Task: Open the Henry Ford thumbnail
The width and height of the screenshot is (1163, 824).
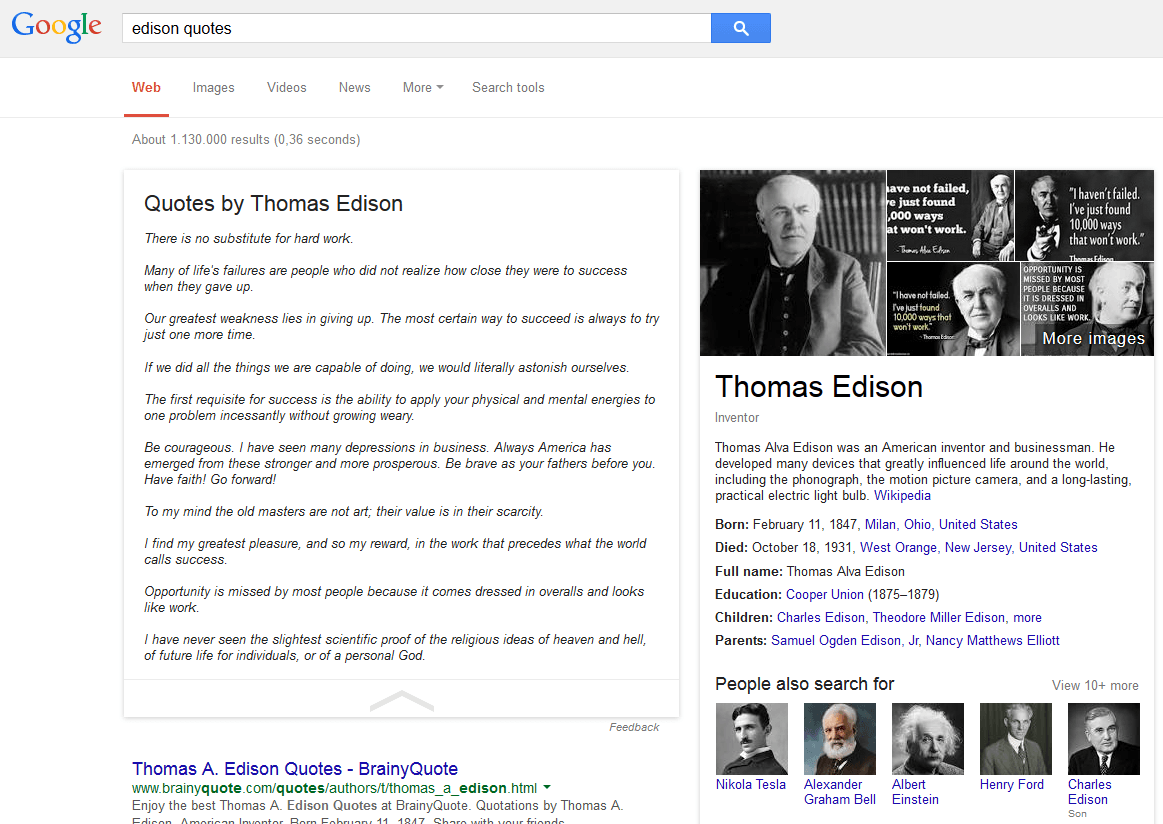Action: [x=1014, y=738]
